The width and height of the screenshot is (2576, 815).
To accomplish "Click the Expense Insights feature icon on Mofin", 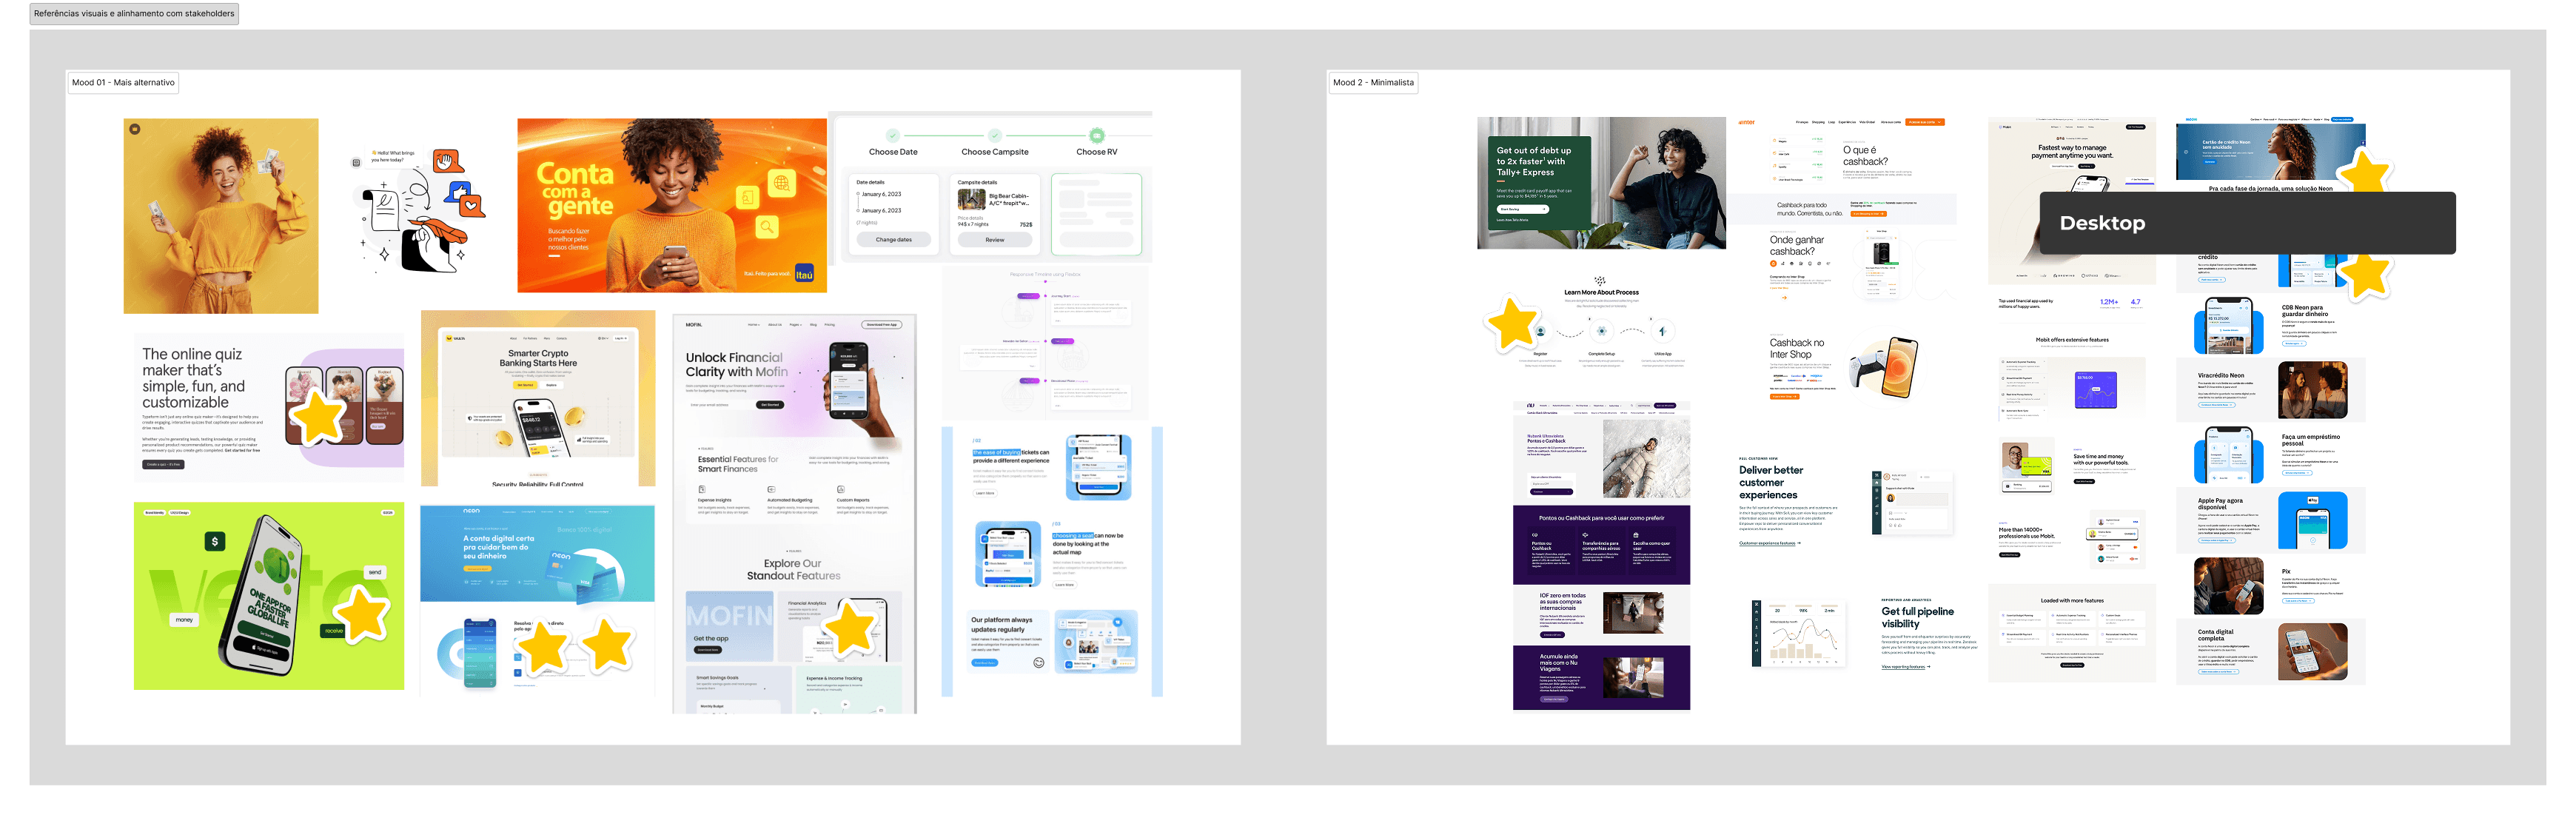I will pos(702,489).
